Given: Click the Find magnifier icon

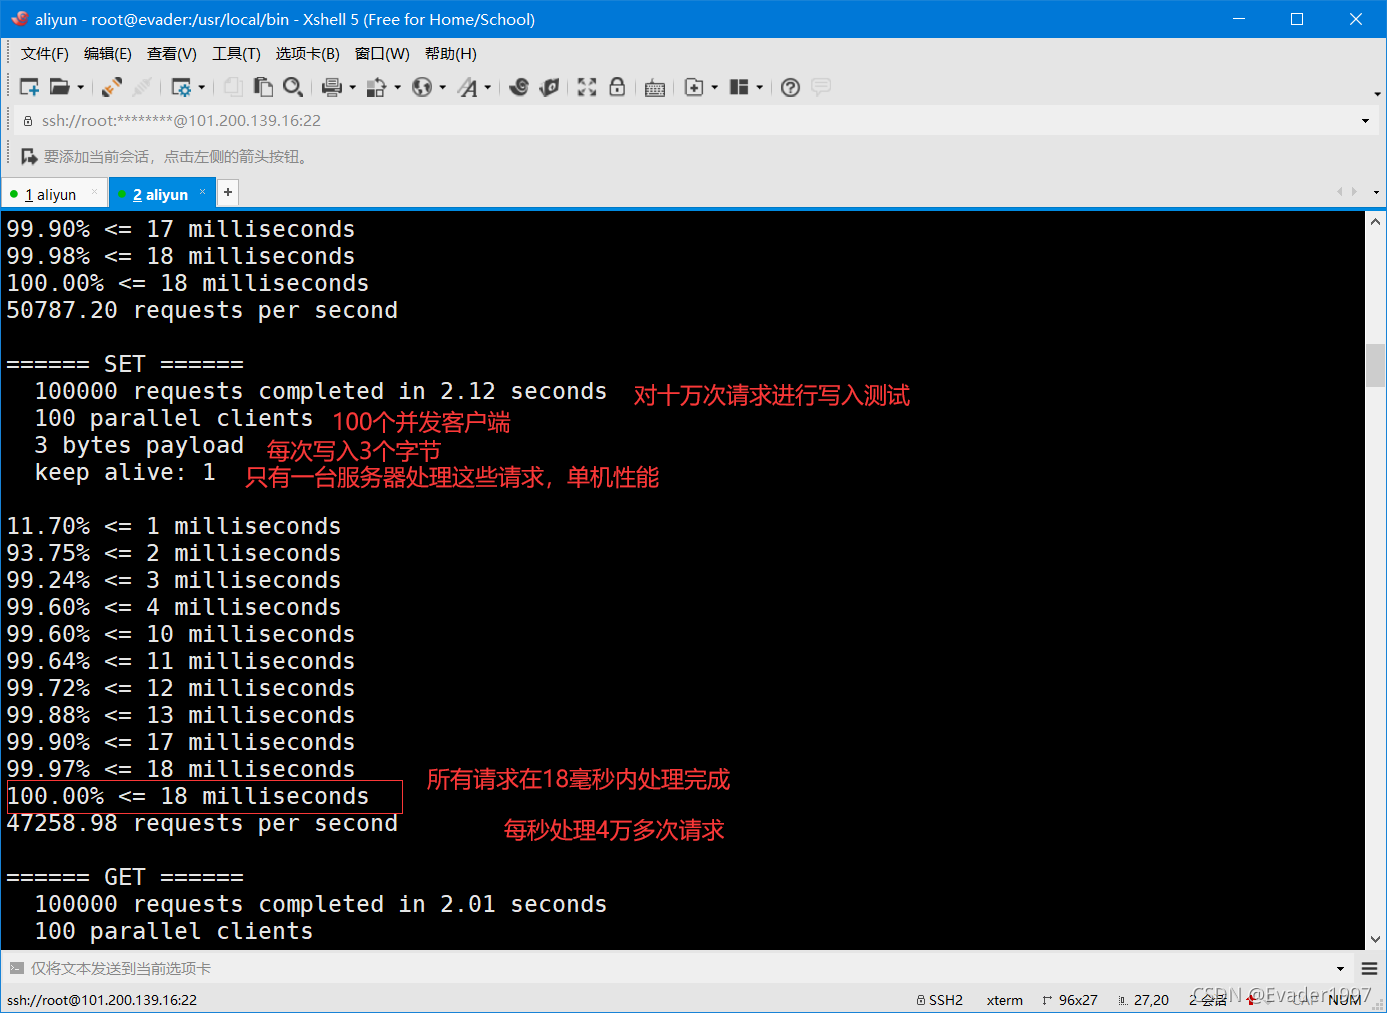Looking at the screenshot, I should 293,87.
